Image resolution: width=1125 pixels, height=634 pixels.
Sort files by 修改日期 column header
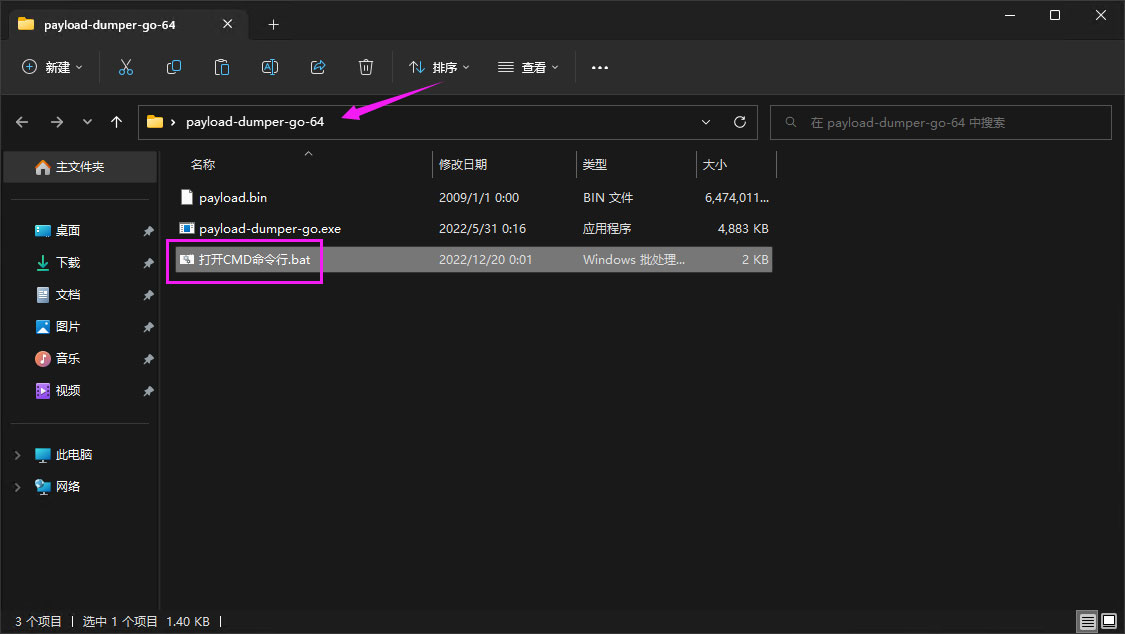[463, 164]
